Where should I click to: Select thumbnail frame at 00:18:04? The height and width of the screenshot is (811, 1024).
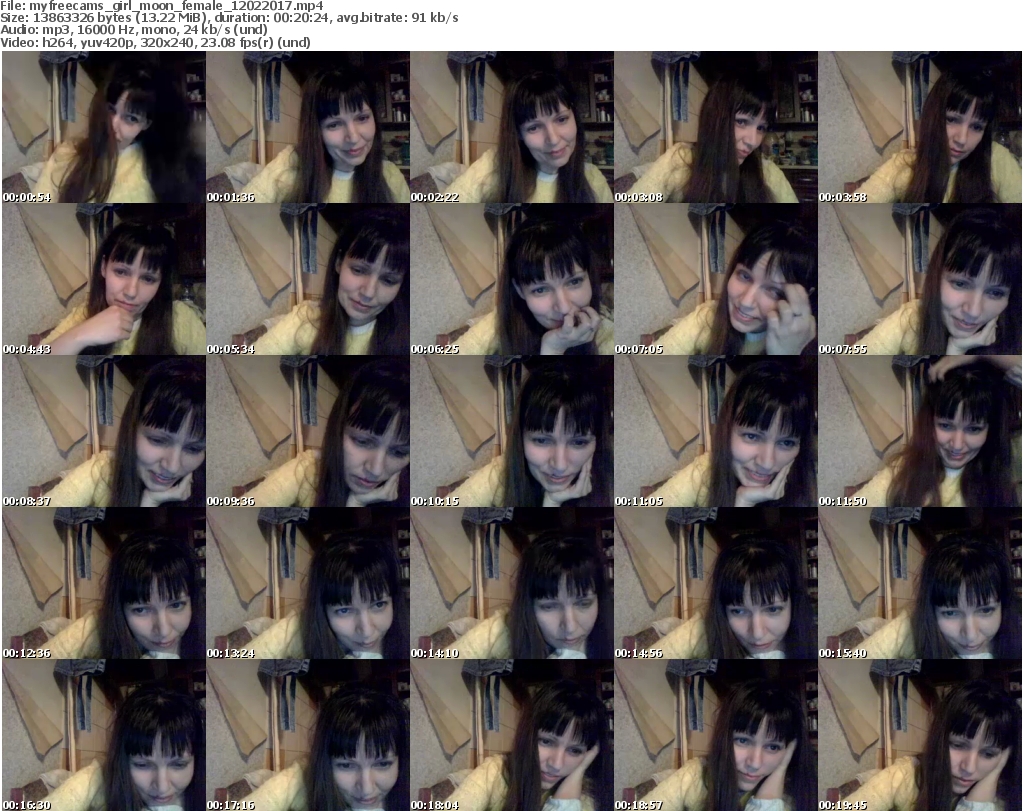coord(511,735)
